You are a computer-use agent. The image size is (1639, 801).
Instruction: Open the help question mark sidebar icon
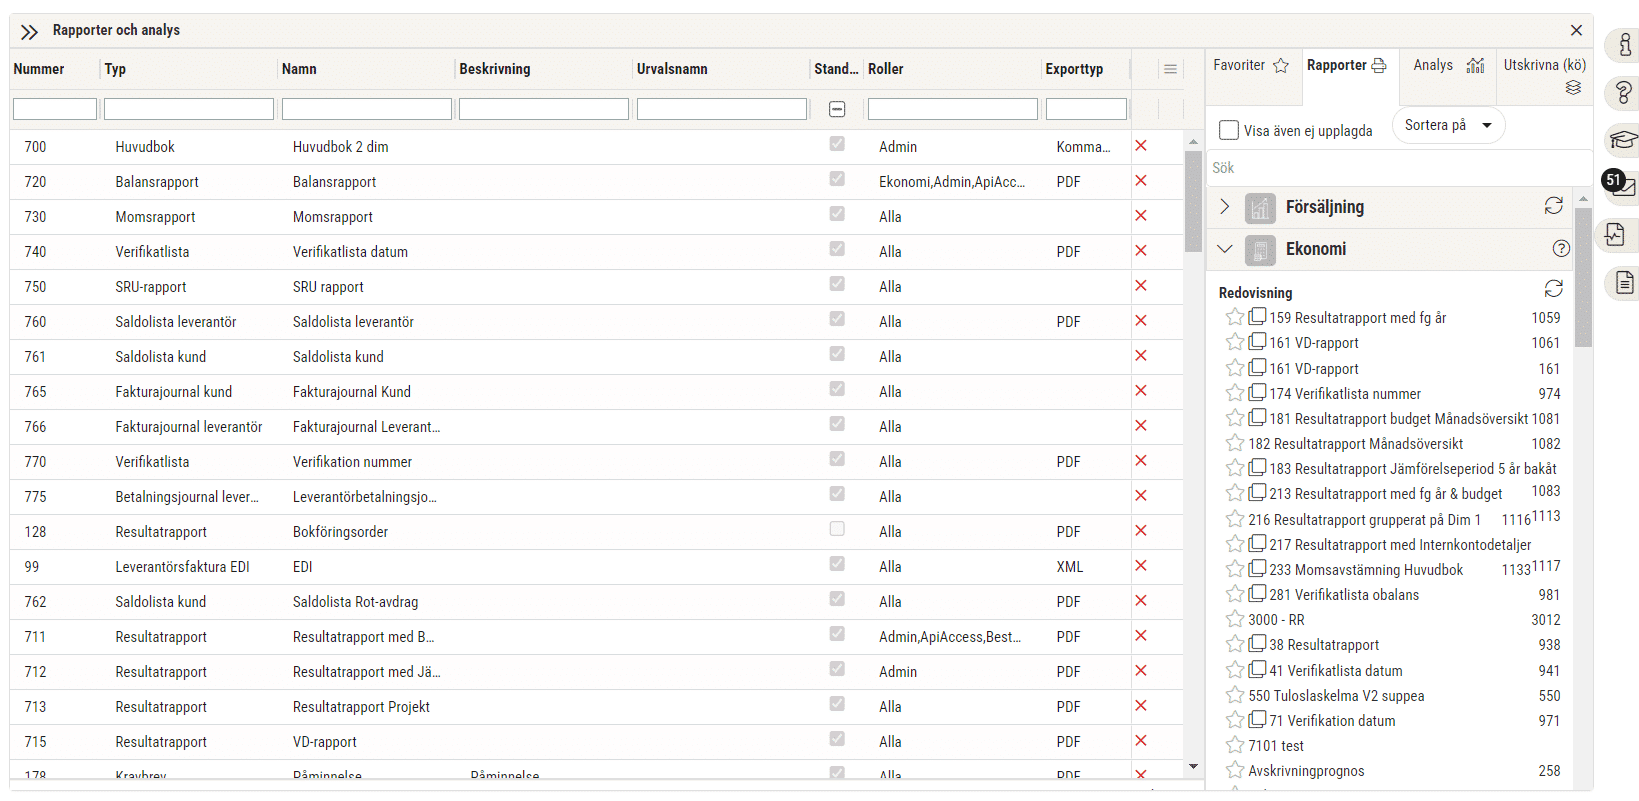(x=1625, y=92)
